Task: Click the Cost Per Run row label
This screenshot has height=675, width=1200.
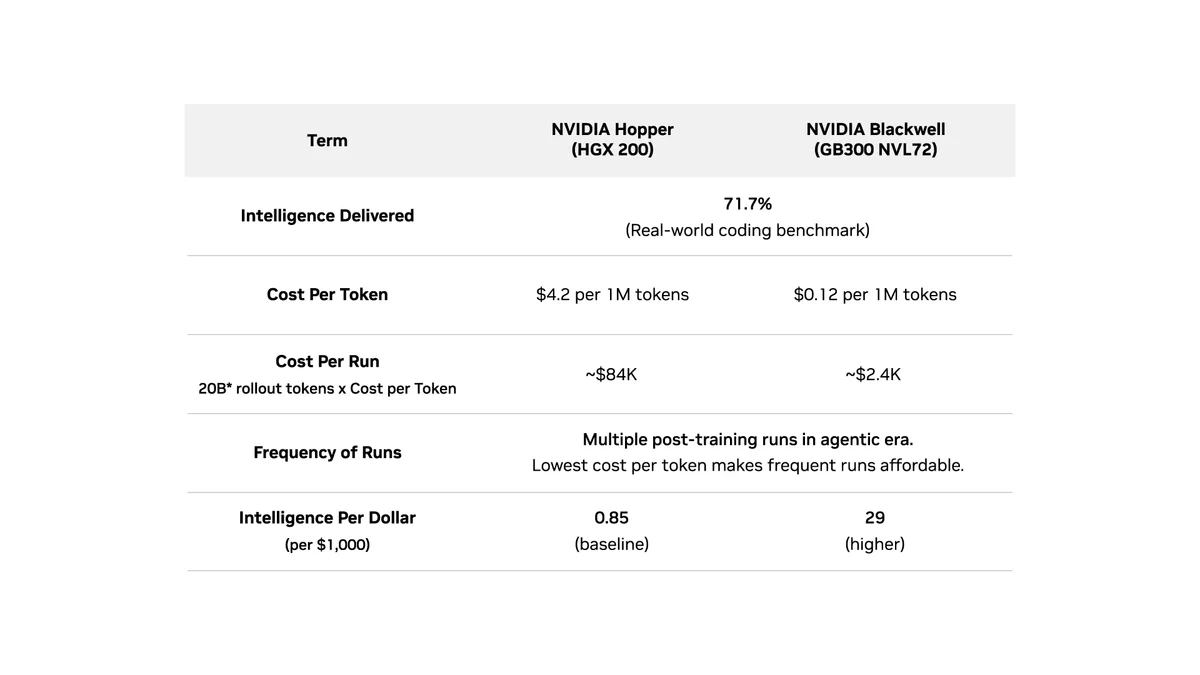Action: click(327, 361)
